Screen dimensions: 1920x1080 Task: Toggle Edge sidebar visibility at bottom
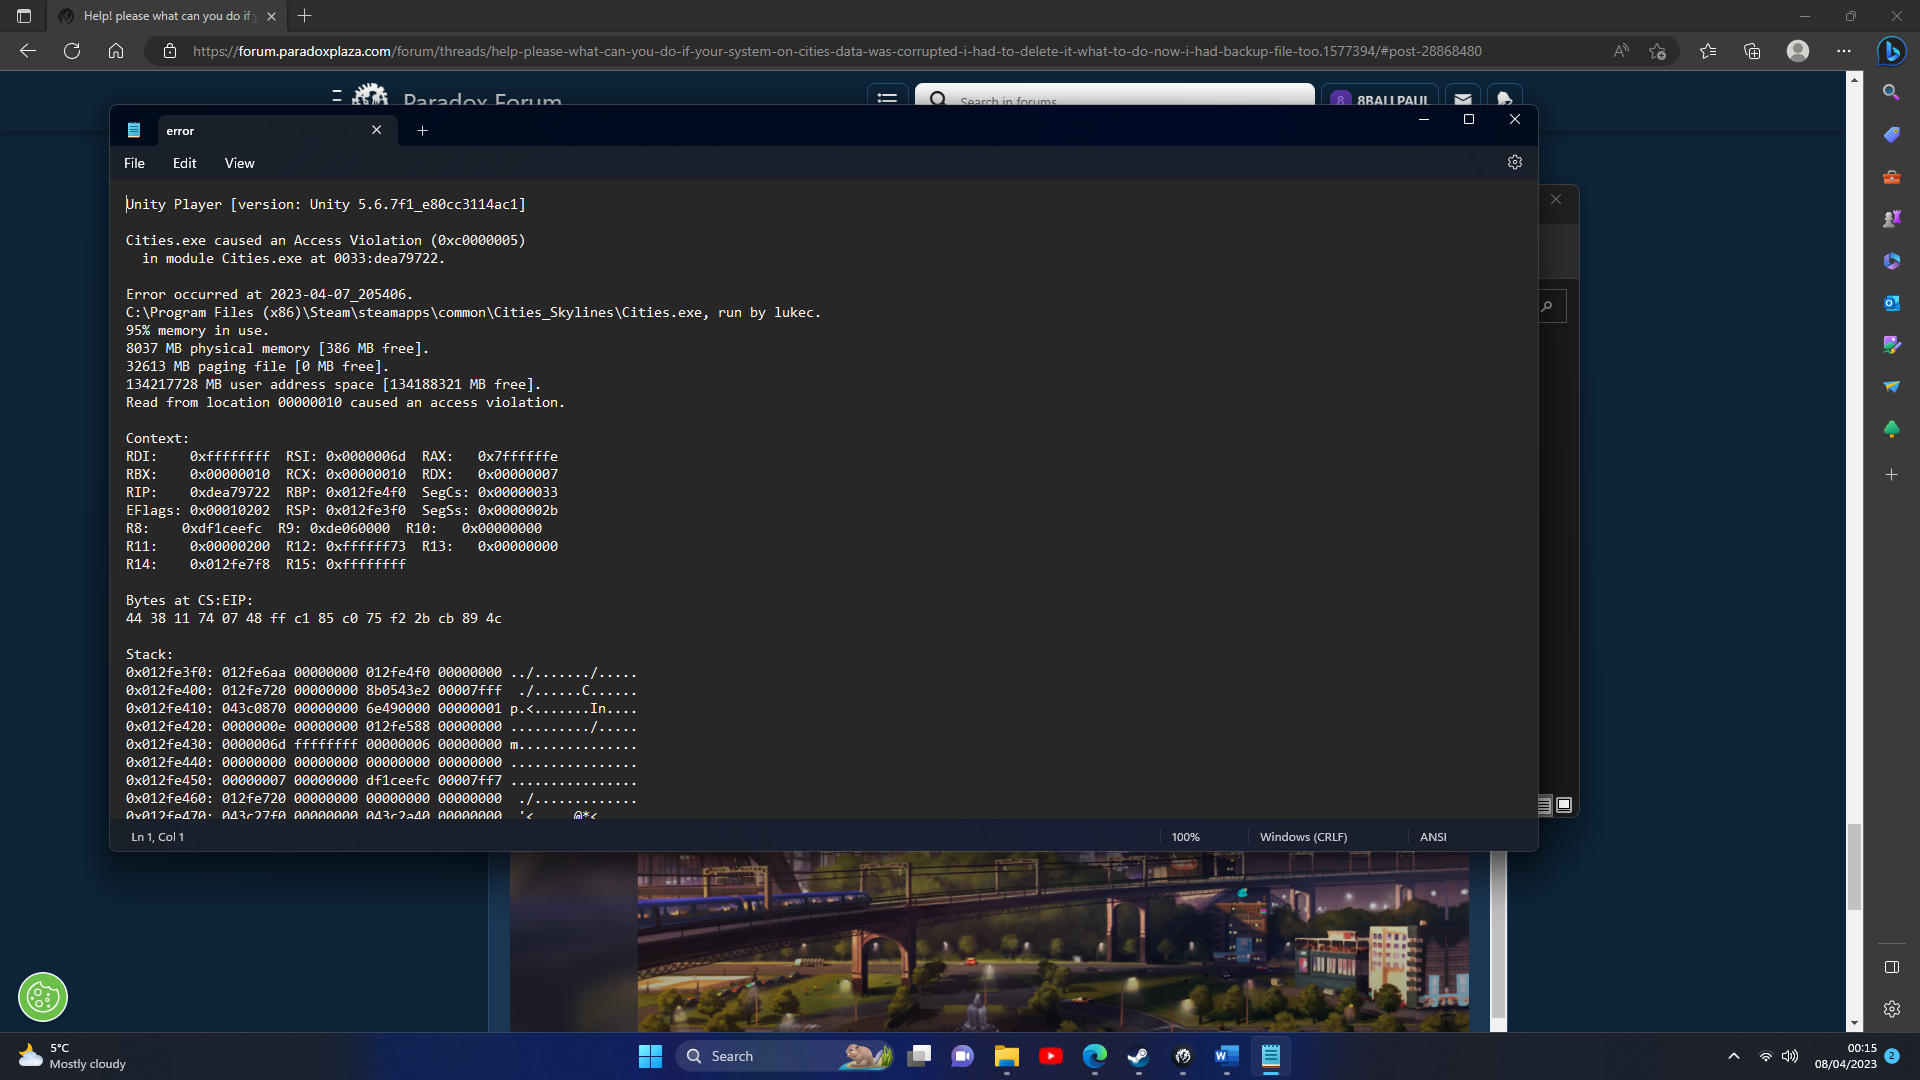[1891, 967]
